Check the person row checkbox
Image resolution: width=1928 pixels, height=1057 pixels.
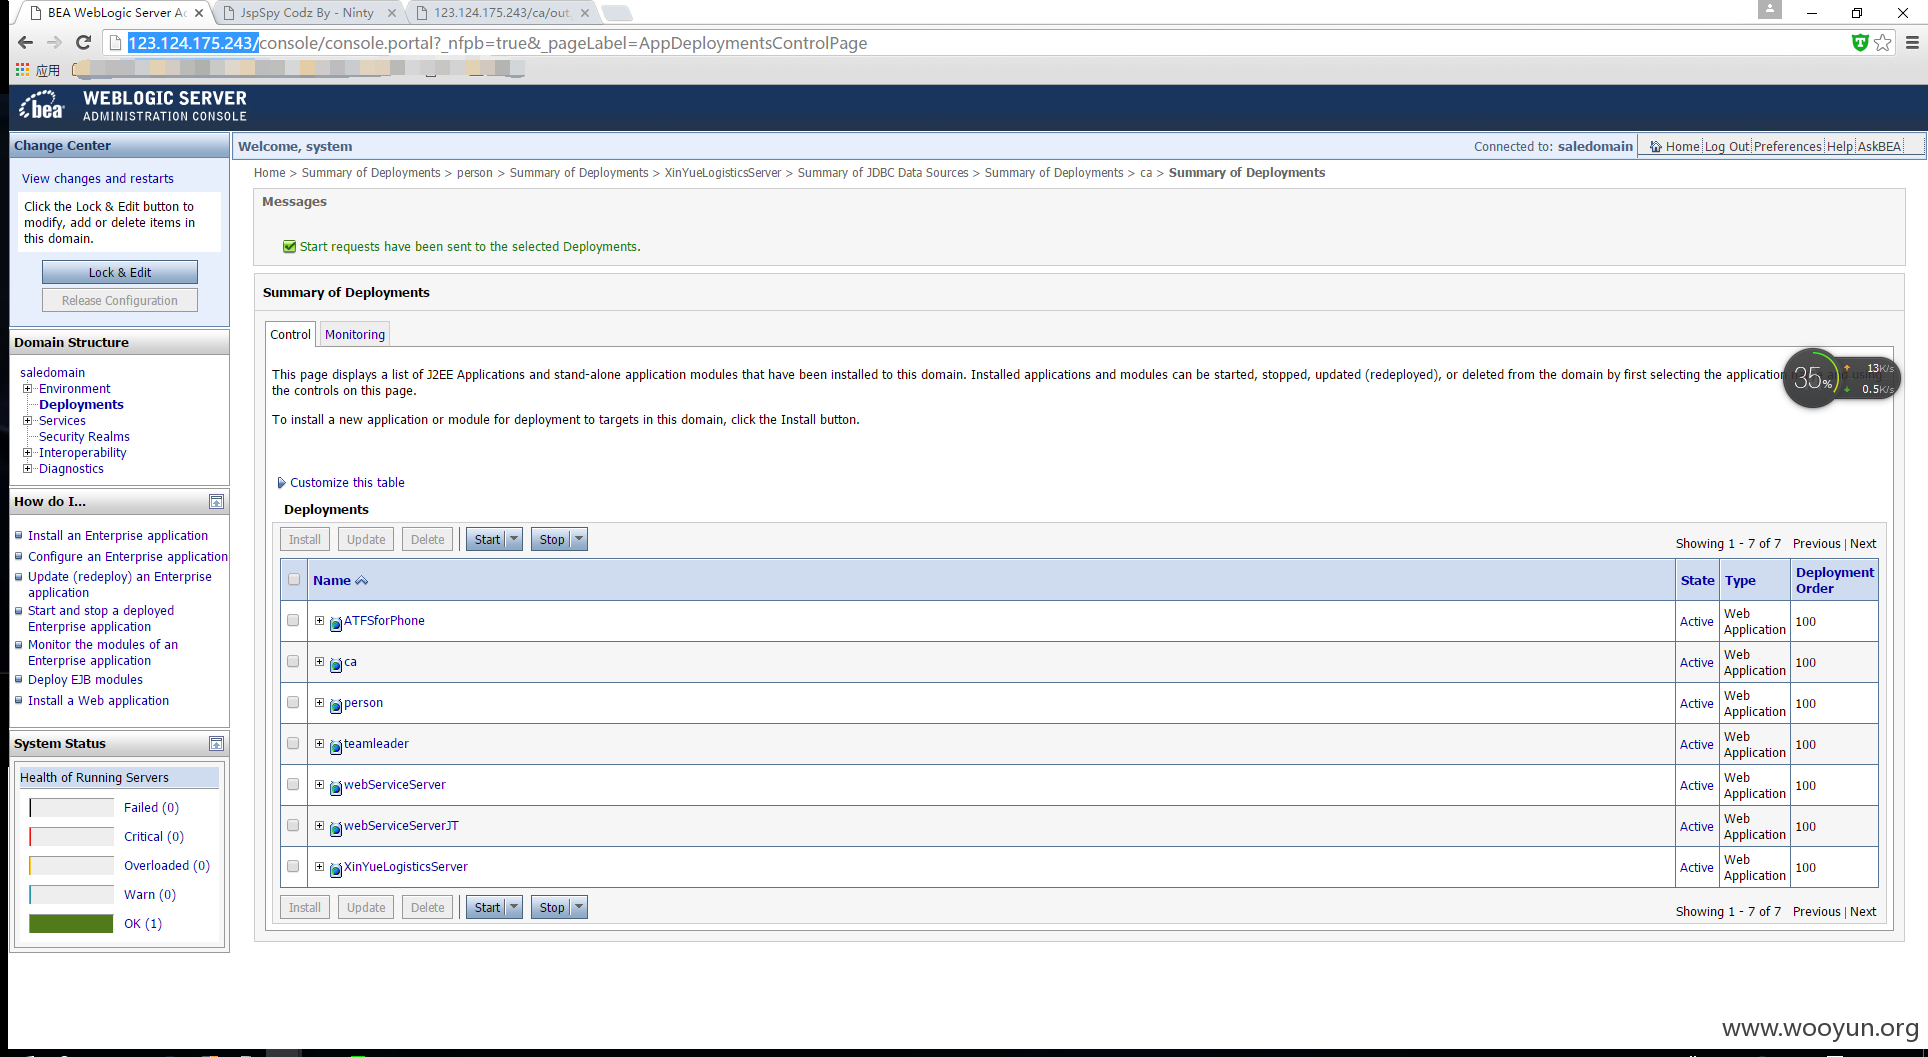tap(293, 702)
